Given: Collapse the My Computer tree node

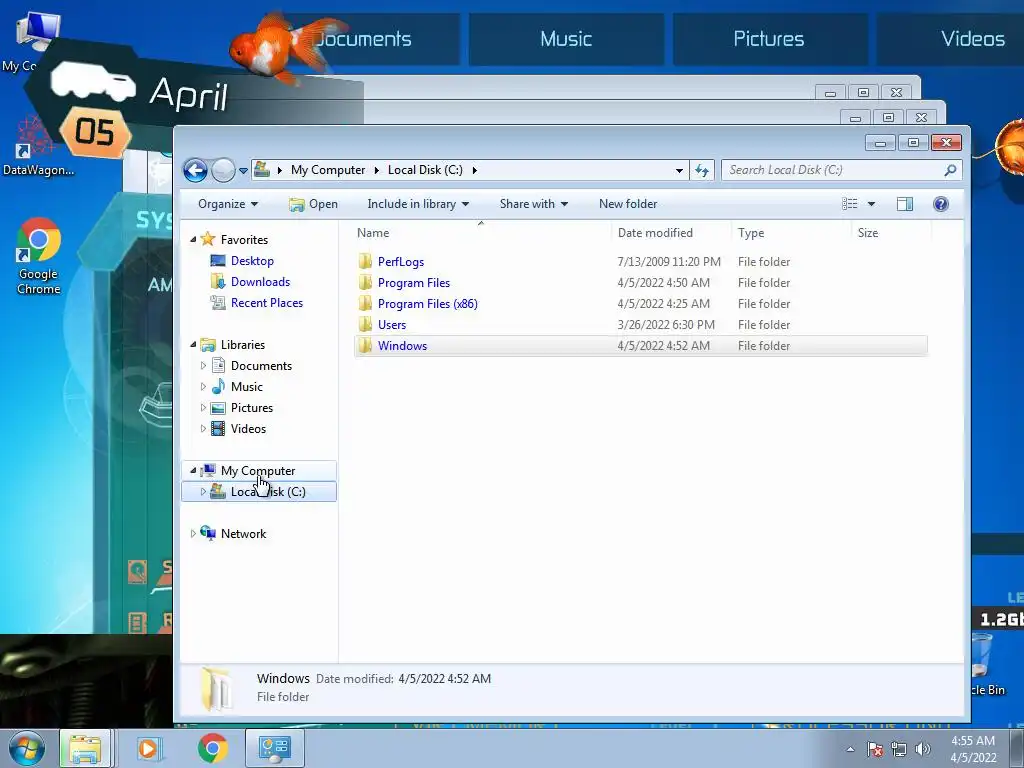Looking at the screenshot, I should (193, 470).
